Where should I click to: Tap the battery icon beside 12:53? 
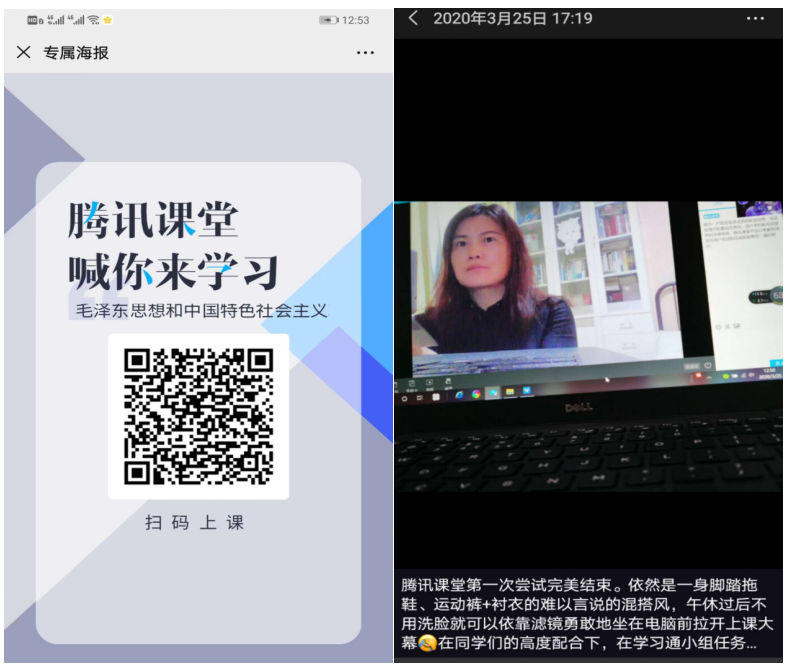pos(329,20)
